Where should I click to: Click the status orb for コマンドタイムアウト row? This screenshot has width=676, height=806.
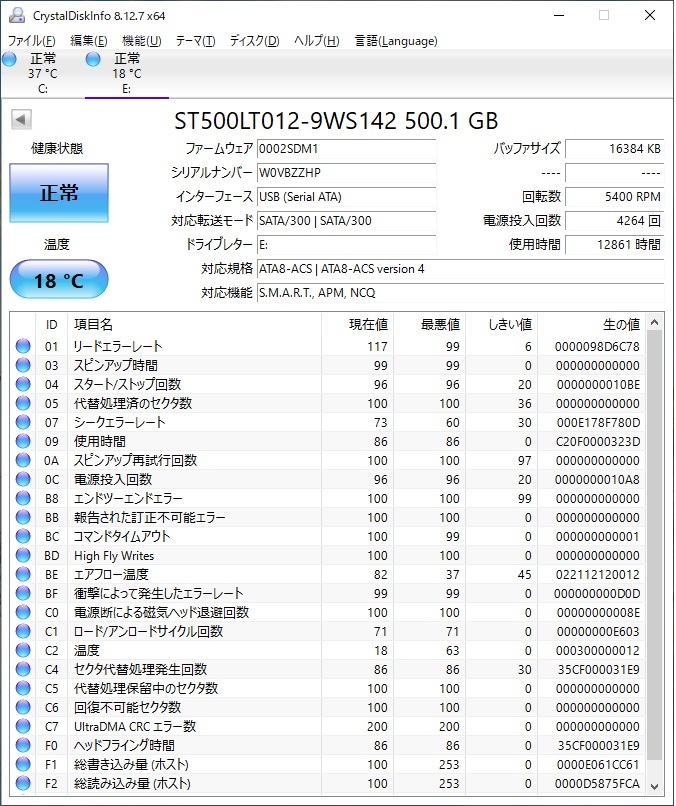pyautogui.click(x=23, y=536)
